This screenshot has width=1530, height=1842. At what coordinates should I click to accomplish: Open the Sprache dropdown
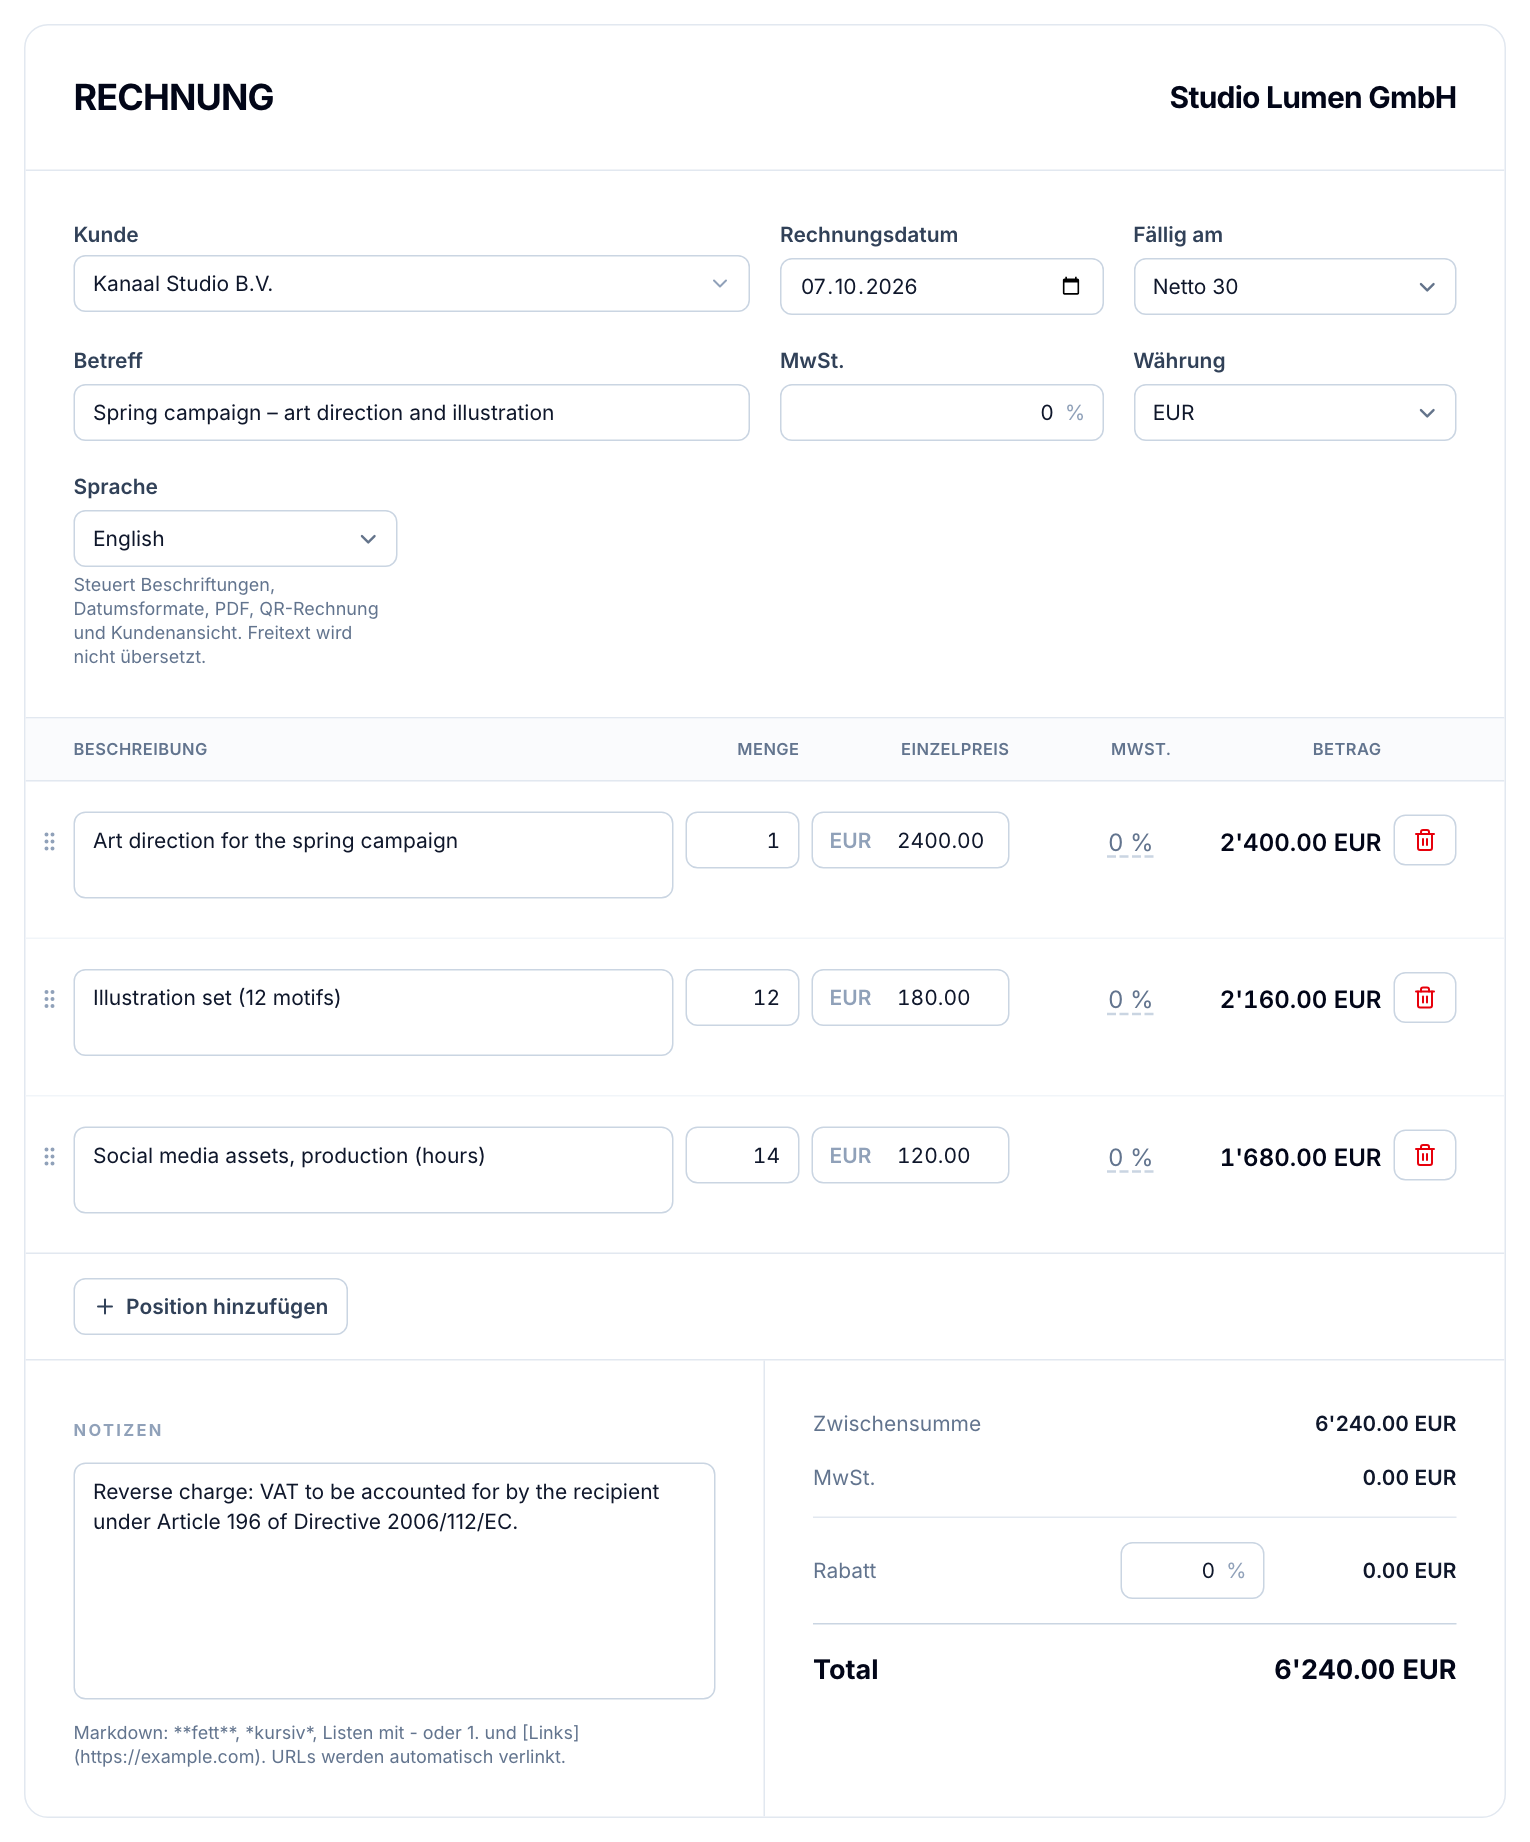point(235,538)
